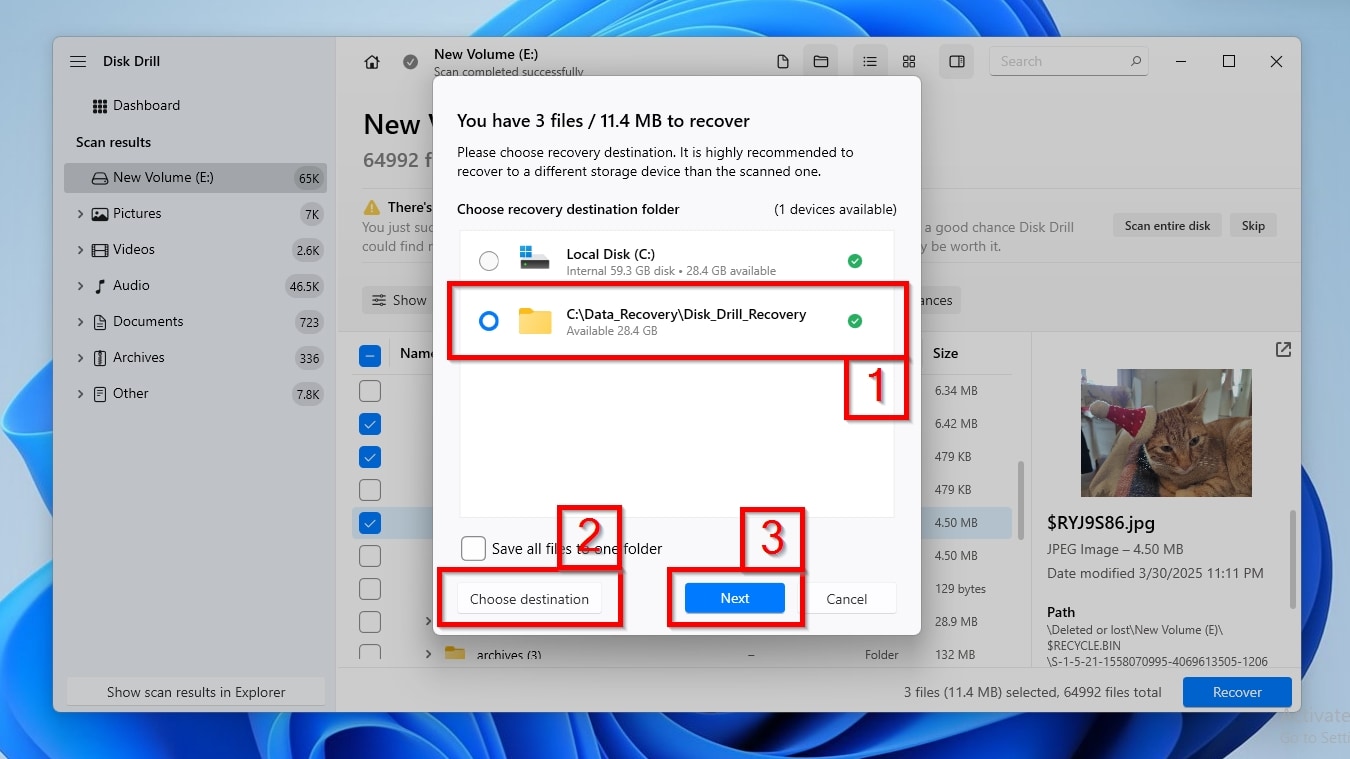The height and width of the screenshot is (759, 1350).
Task: Expand the Audio category
Action: click(x=81, y=285)
